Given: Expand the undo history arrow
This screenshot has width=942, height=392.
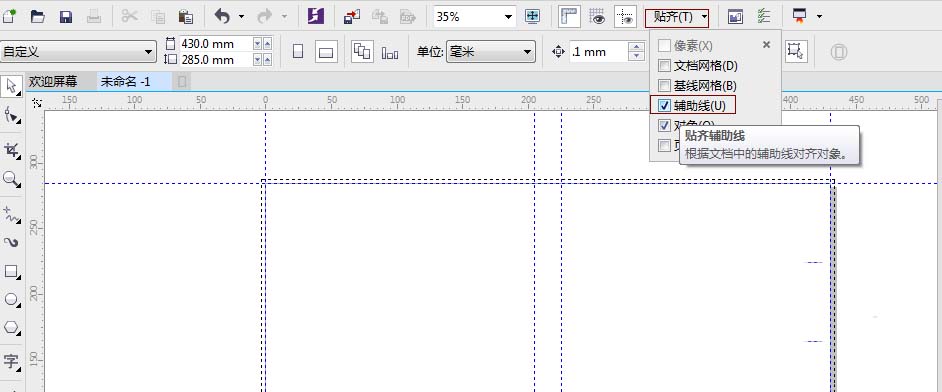Looking at the screenshot, I should coord(242,17).
